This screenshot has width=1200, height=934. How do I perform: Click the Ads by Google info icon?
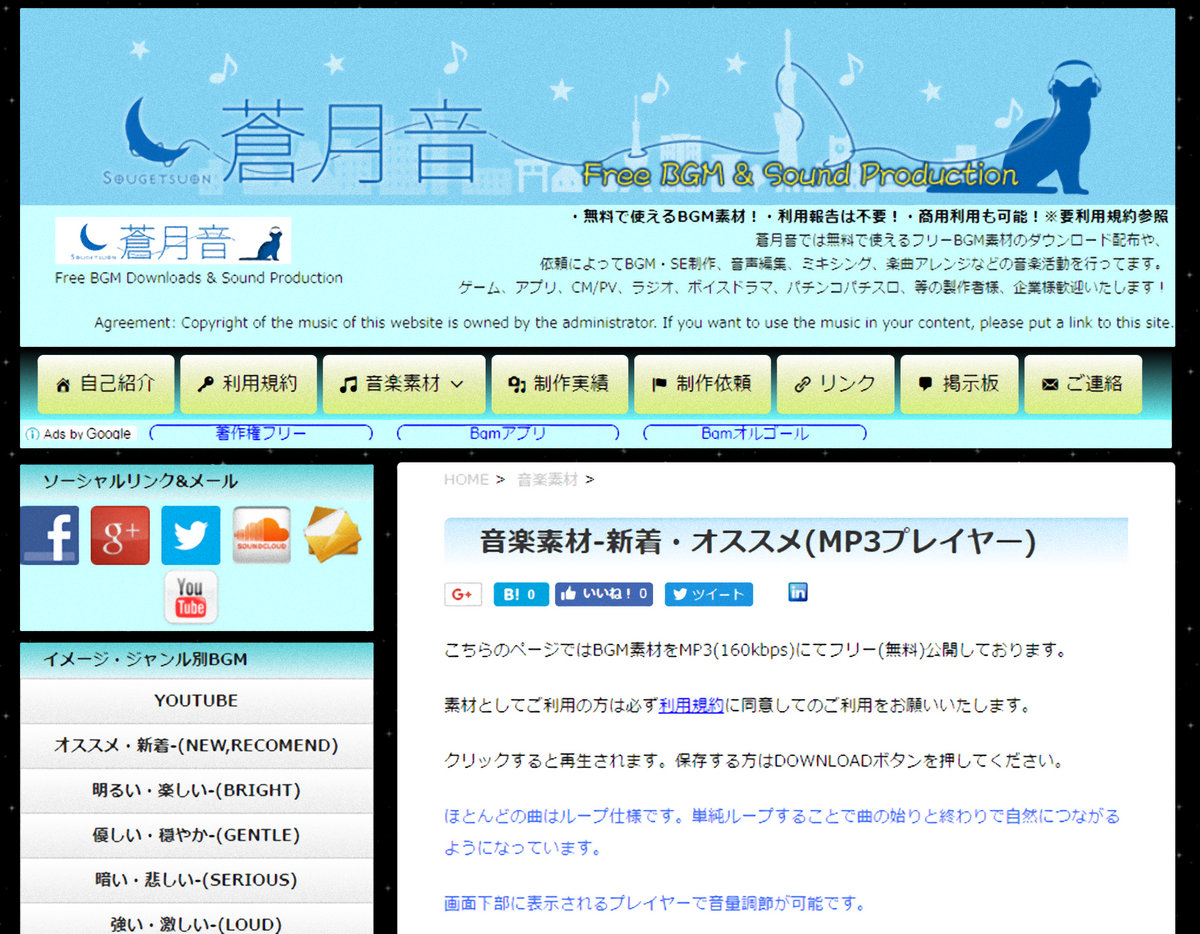tap(32, 434)
